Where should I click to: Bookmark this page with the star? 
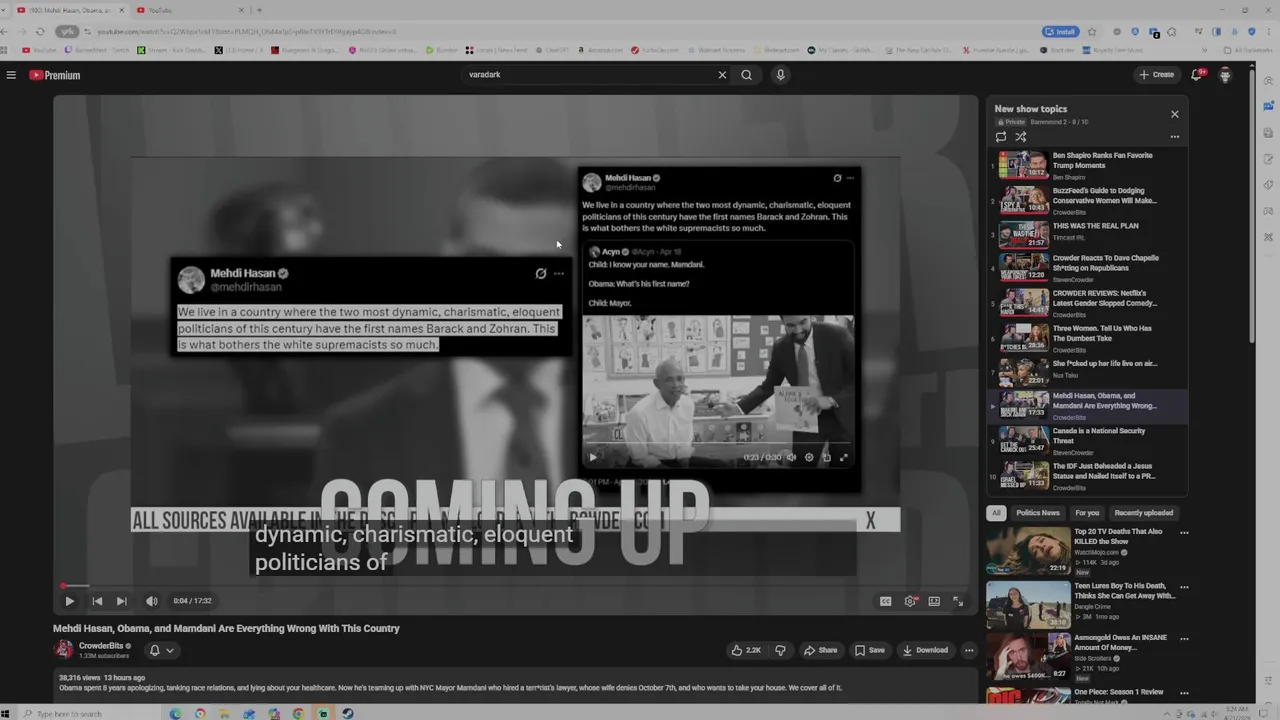1092,31
